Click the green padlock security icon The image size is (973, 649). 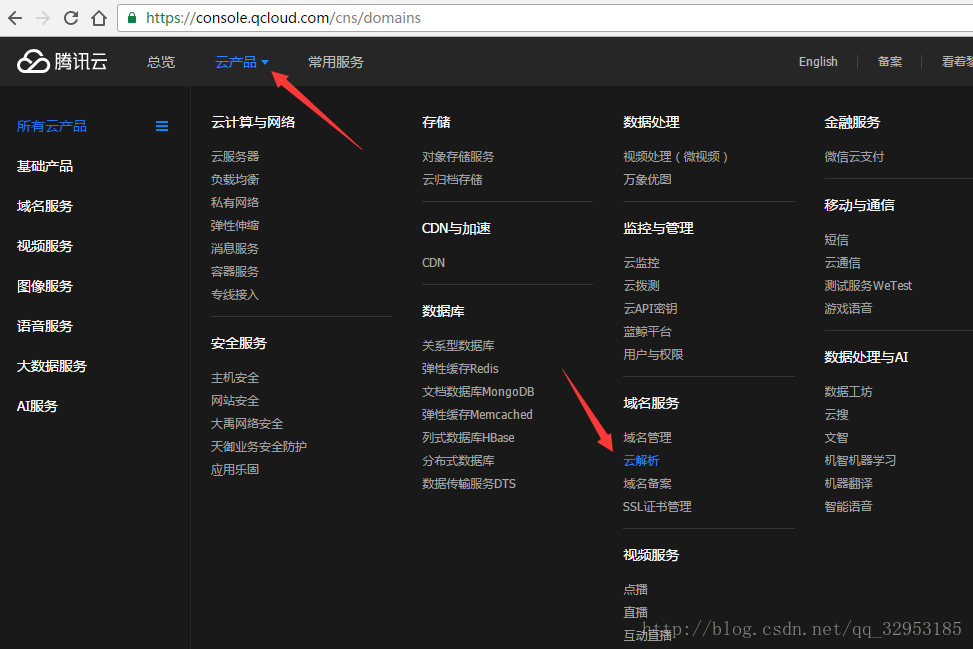pos(132,18)
